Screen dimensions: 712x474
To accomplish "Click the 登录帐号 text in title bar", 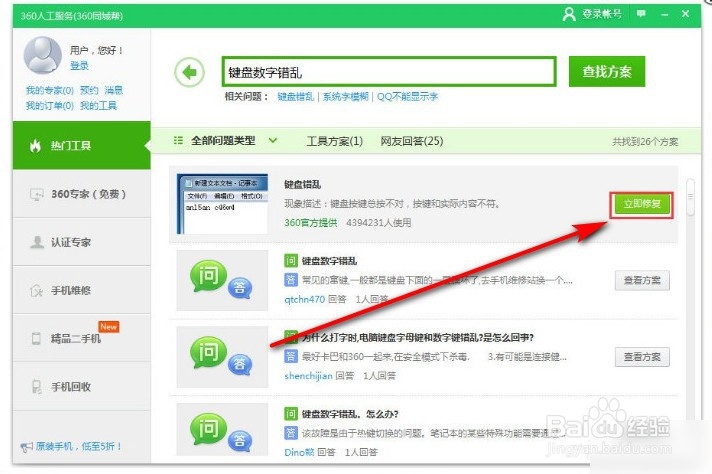I will [602, 14].
